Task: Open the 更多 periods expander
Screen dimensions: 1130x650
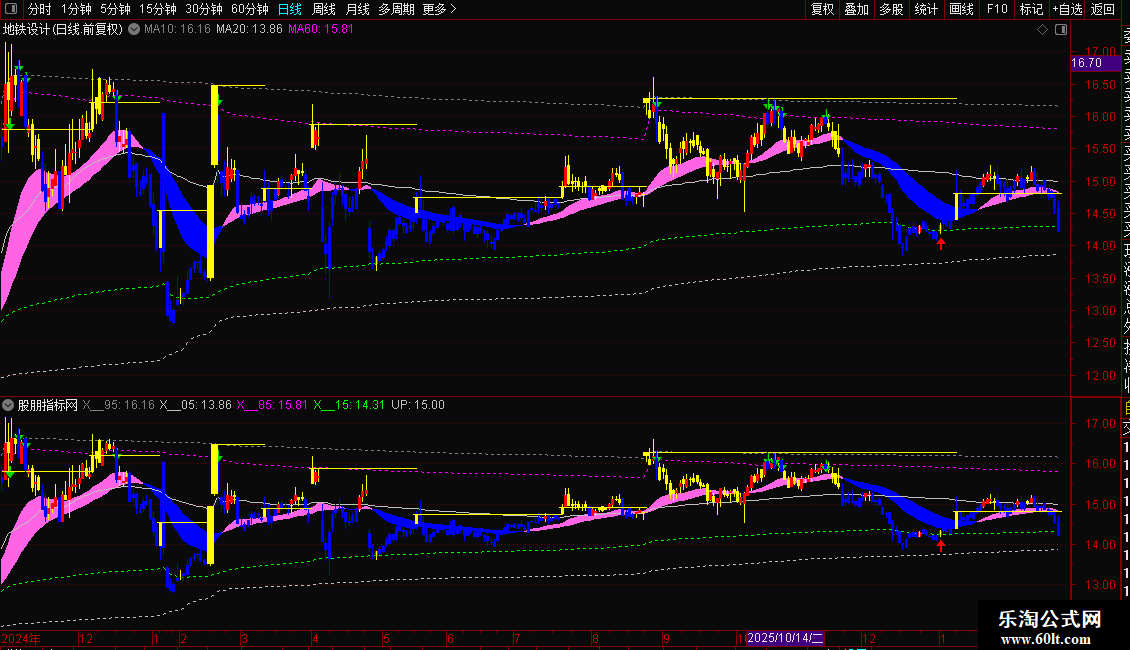Action: click(440, 9)
